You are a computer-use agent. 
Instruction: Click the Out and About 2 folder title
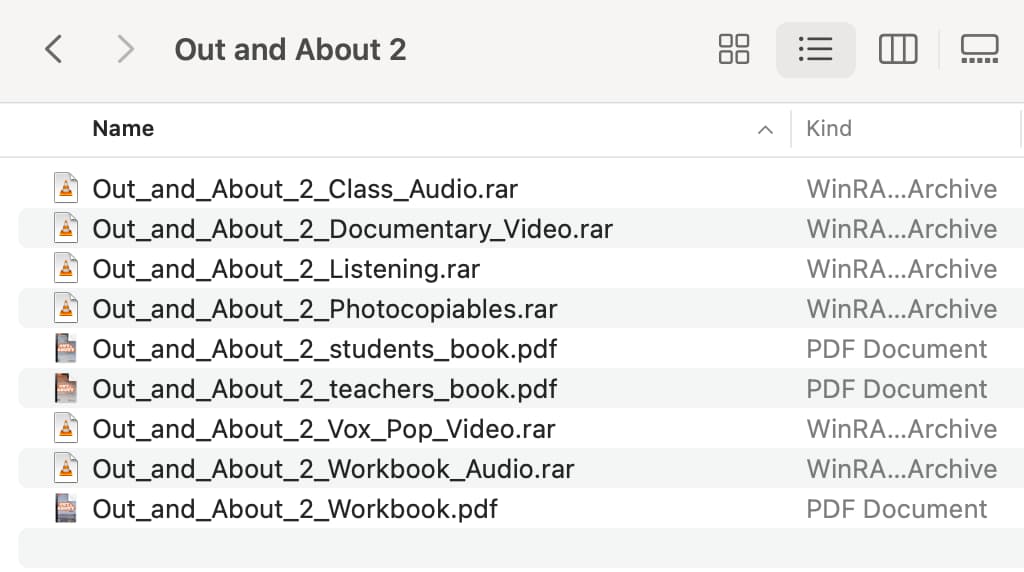[x=291, y=50]
